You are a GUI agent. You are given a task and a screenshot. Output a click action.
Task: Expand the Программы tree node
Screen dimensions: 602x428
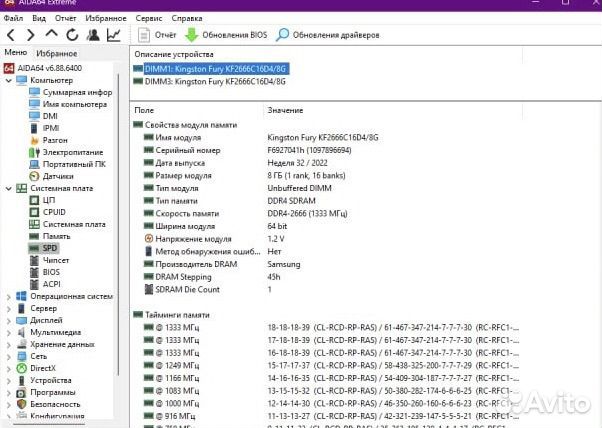(x=8, y=392)
